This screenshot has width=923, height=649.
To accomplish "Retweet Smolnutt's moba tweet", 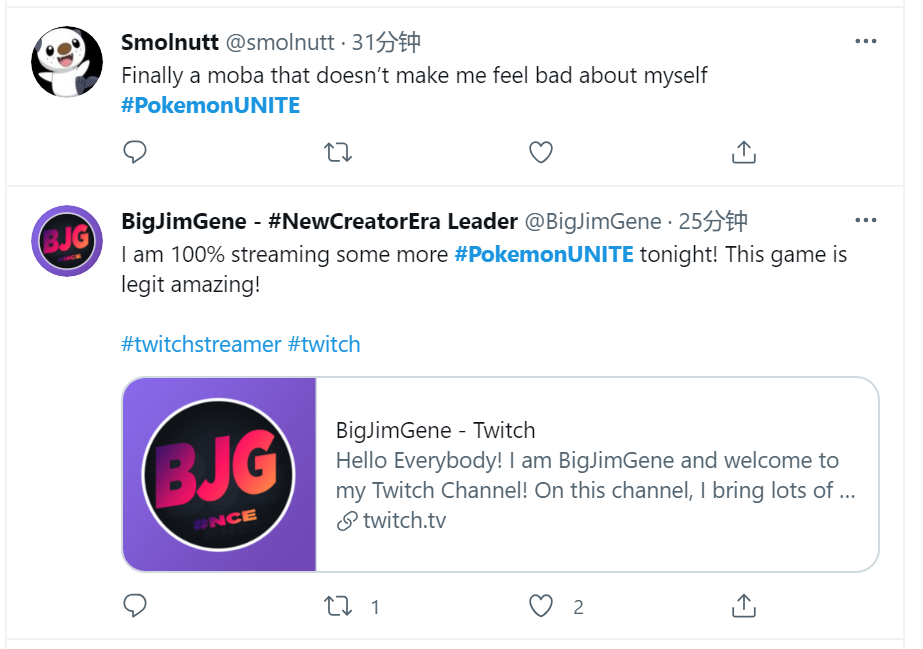I will pyautogui.click(x=338, y=152).
